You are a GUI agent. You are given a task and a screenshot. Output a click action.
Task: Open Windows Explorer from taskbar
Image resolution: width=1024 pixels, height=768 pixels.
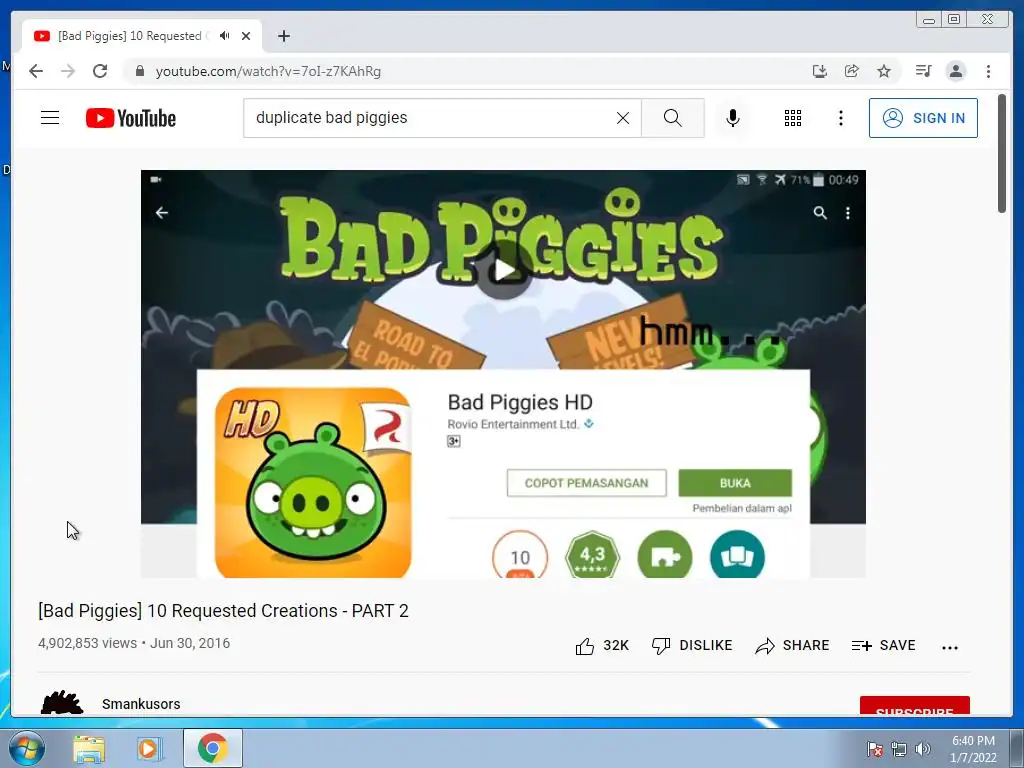click(88, 749)
